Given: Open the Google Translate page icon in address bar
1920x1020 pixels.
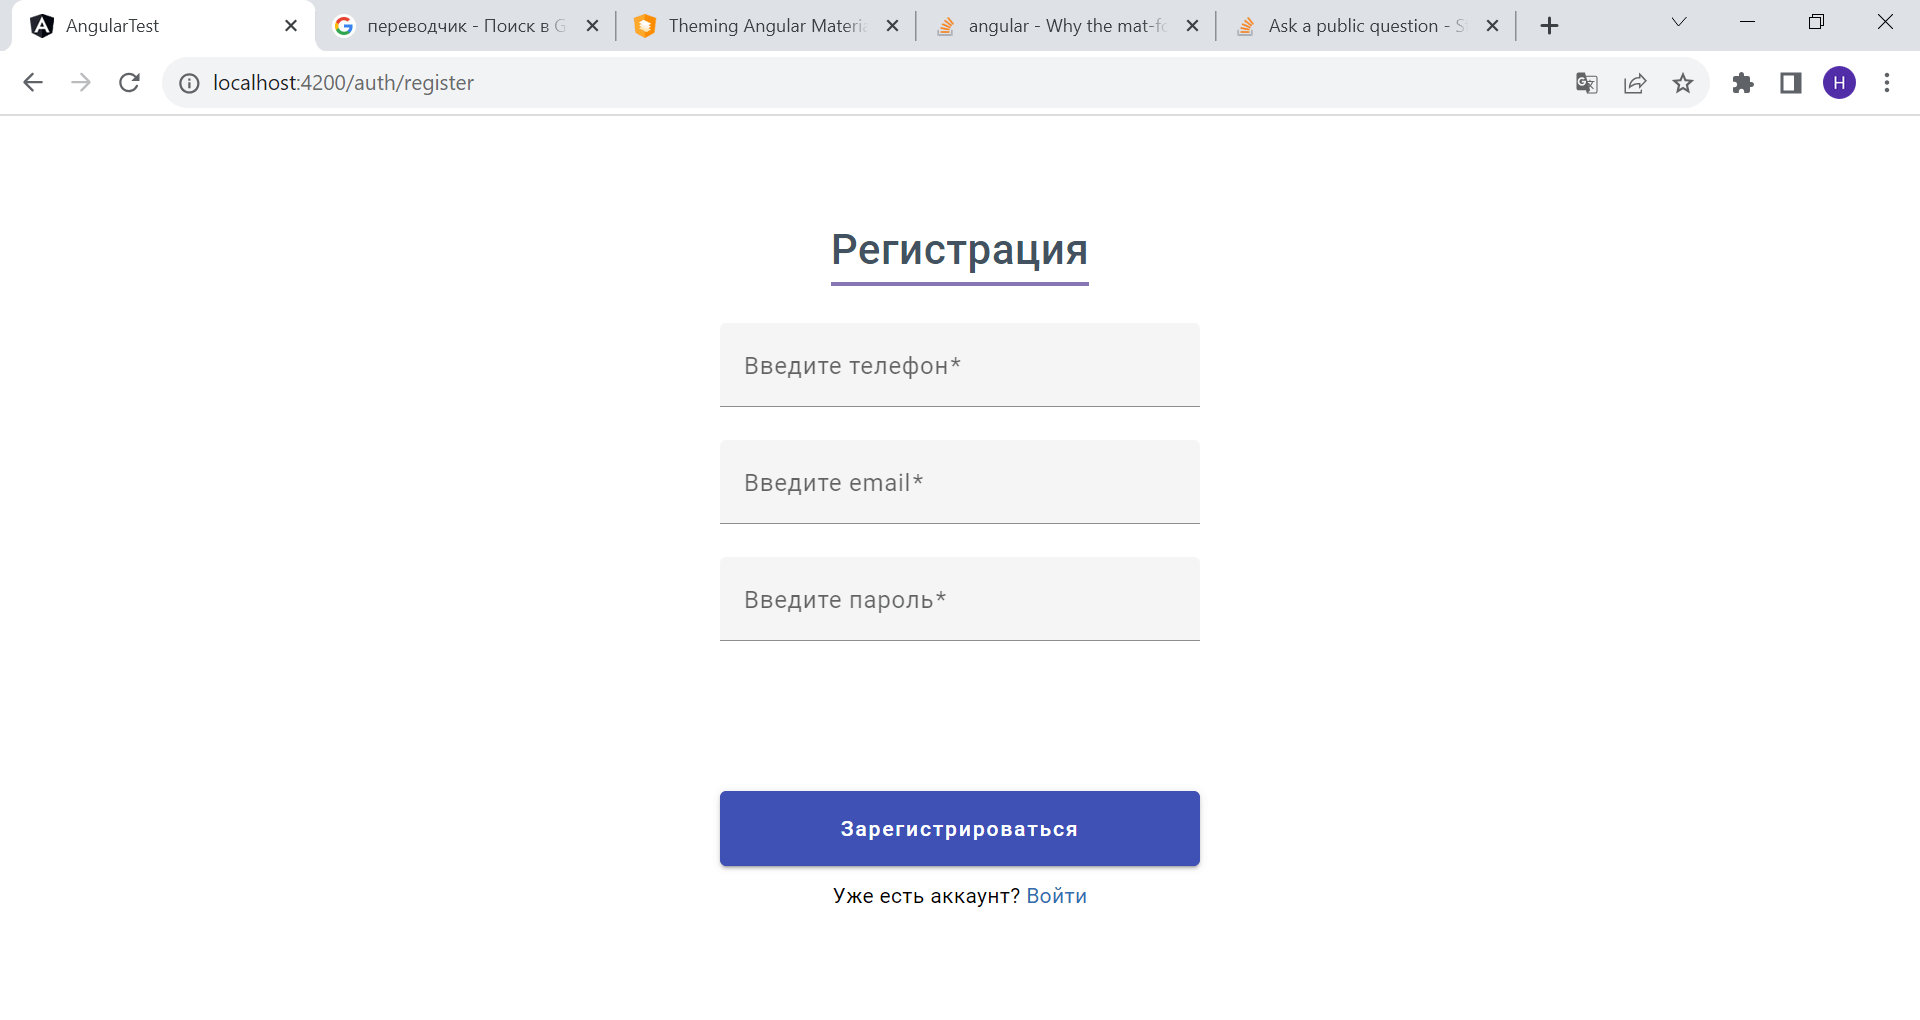Looking at the screenshot, I should point(1586,83).
